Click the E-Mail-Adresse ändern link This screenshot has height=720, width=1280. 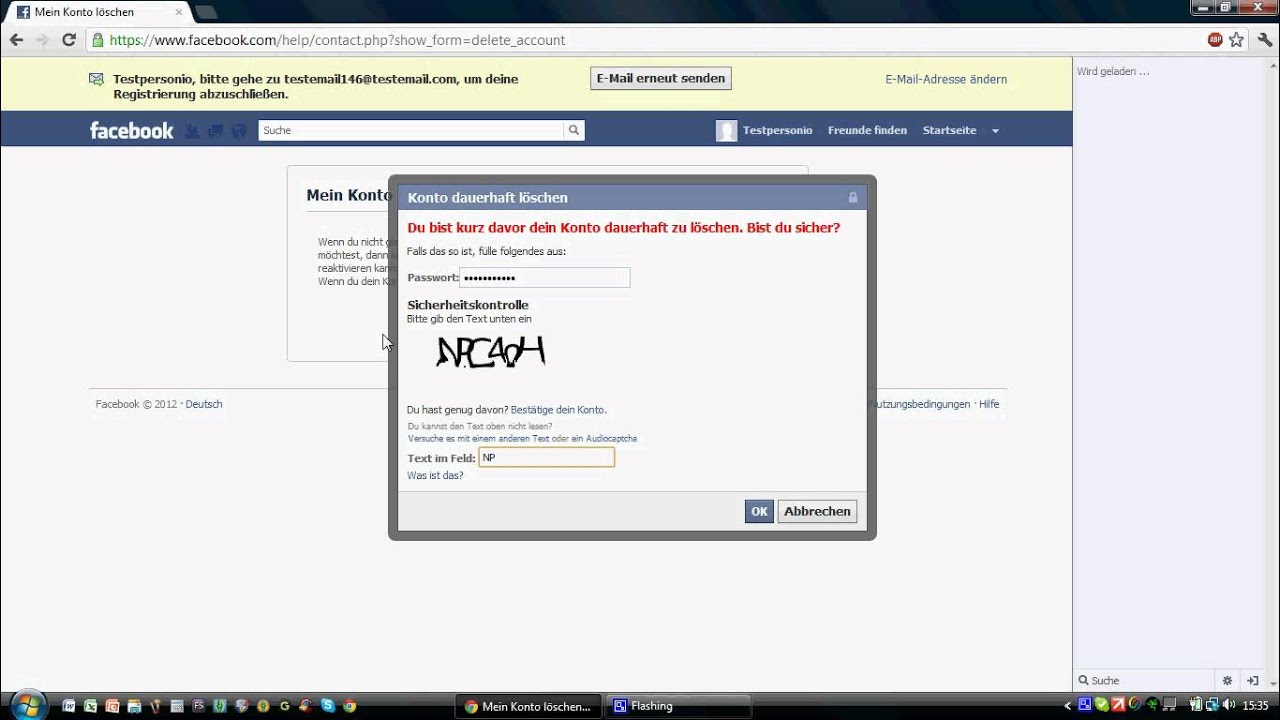point(946,79)
